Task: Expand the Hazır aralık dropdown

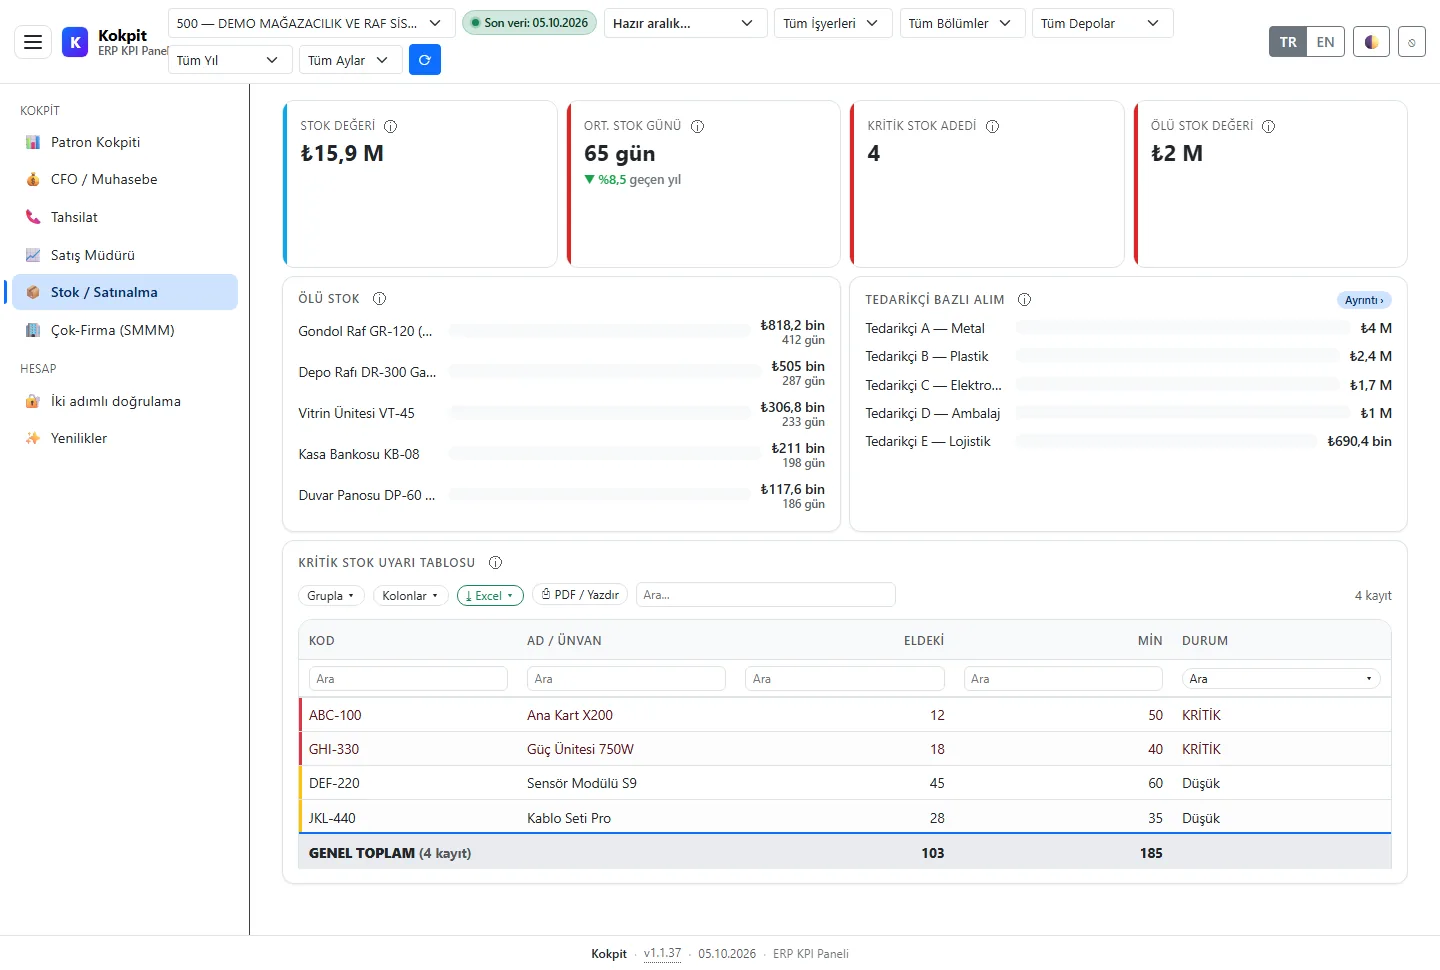Action: click(x=685, y=23)
